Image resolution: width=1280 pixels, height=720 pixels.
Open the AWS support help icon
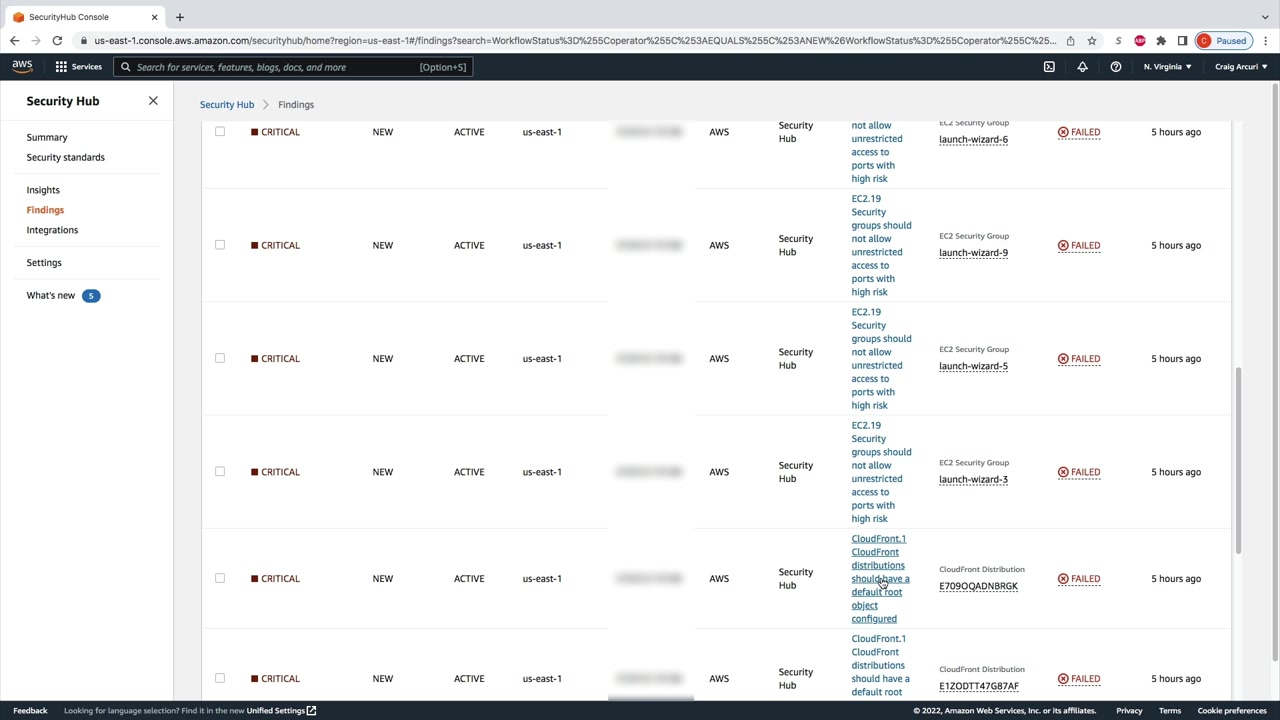coord(1115,67)
